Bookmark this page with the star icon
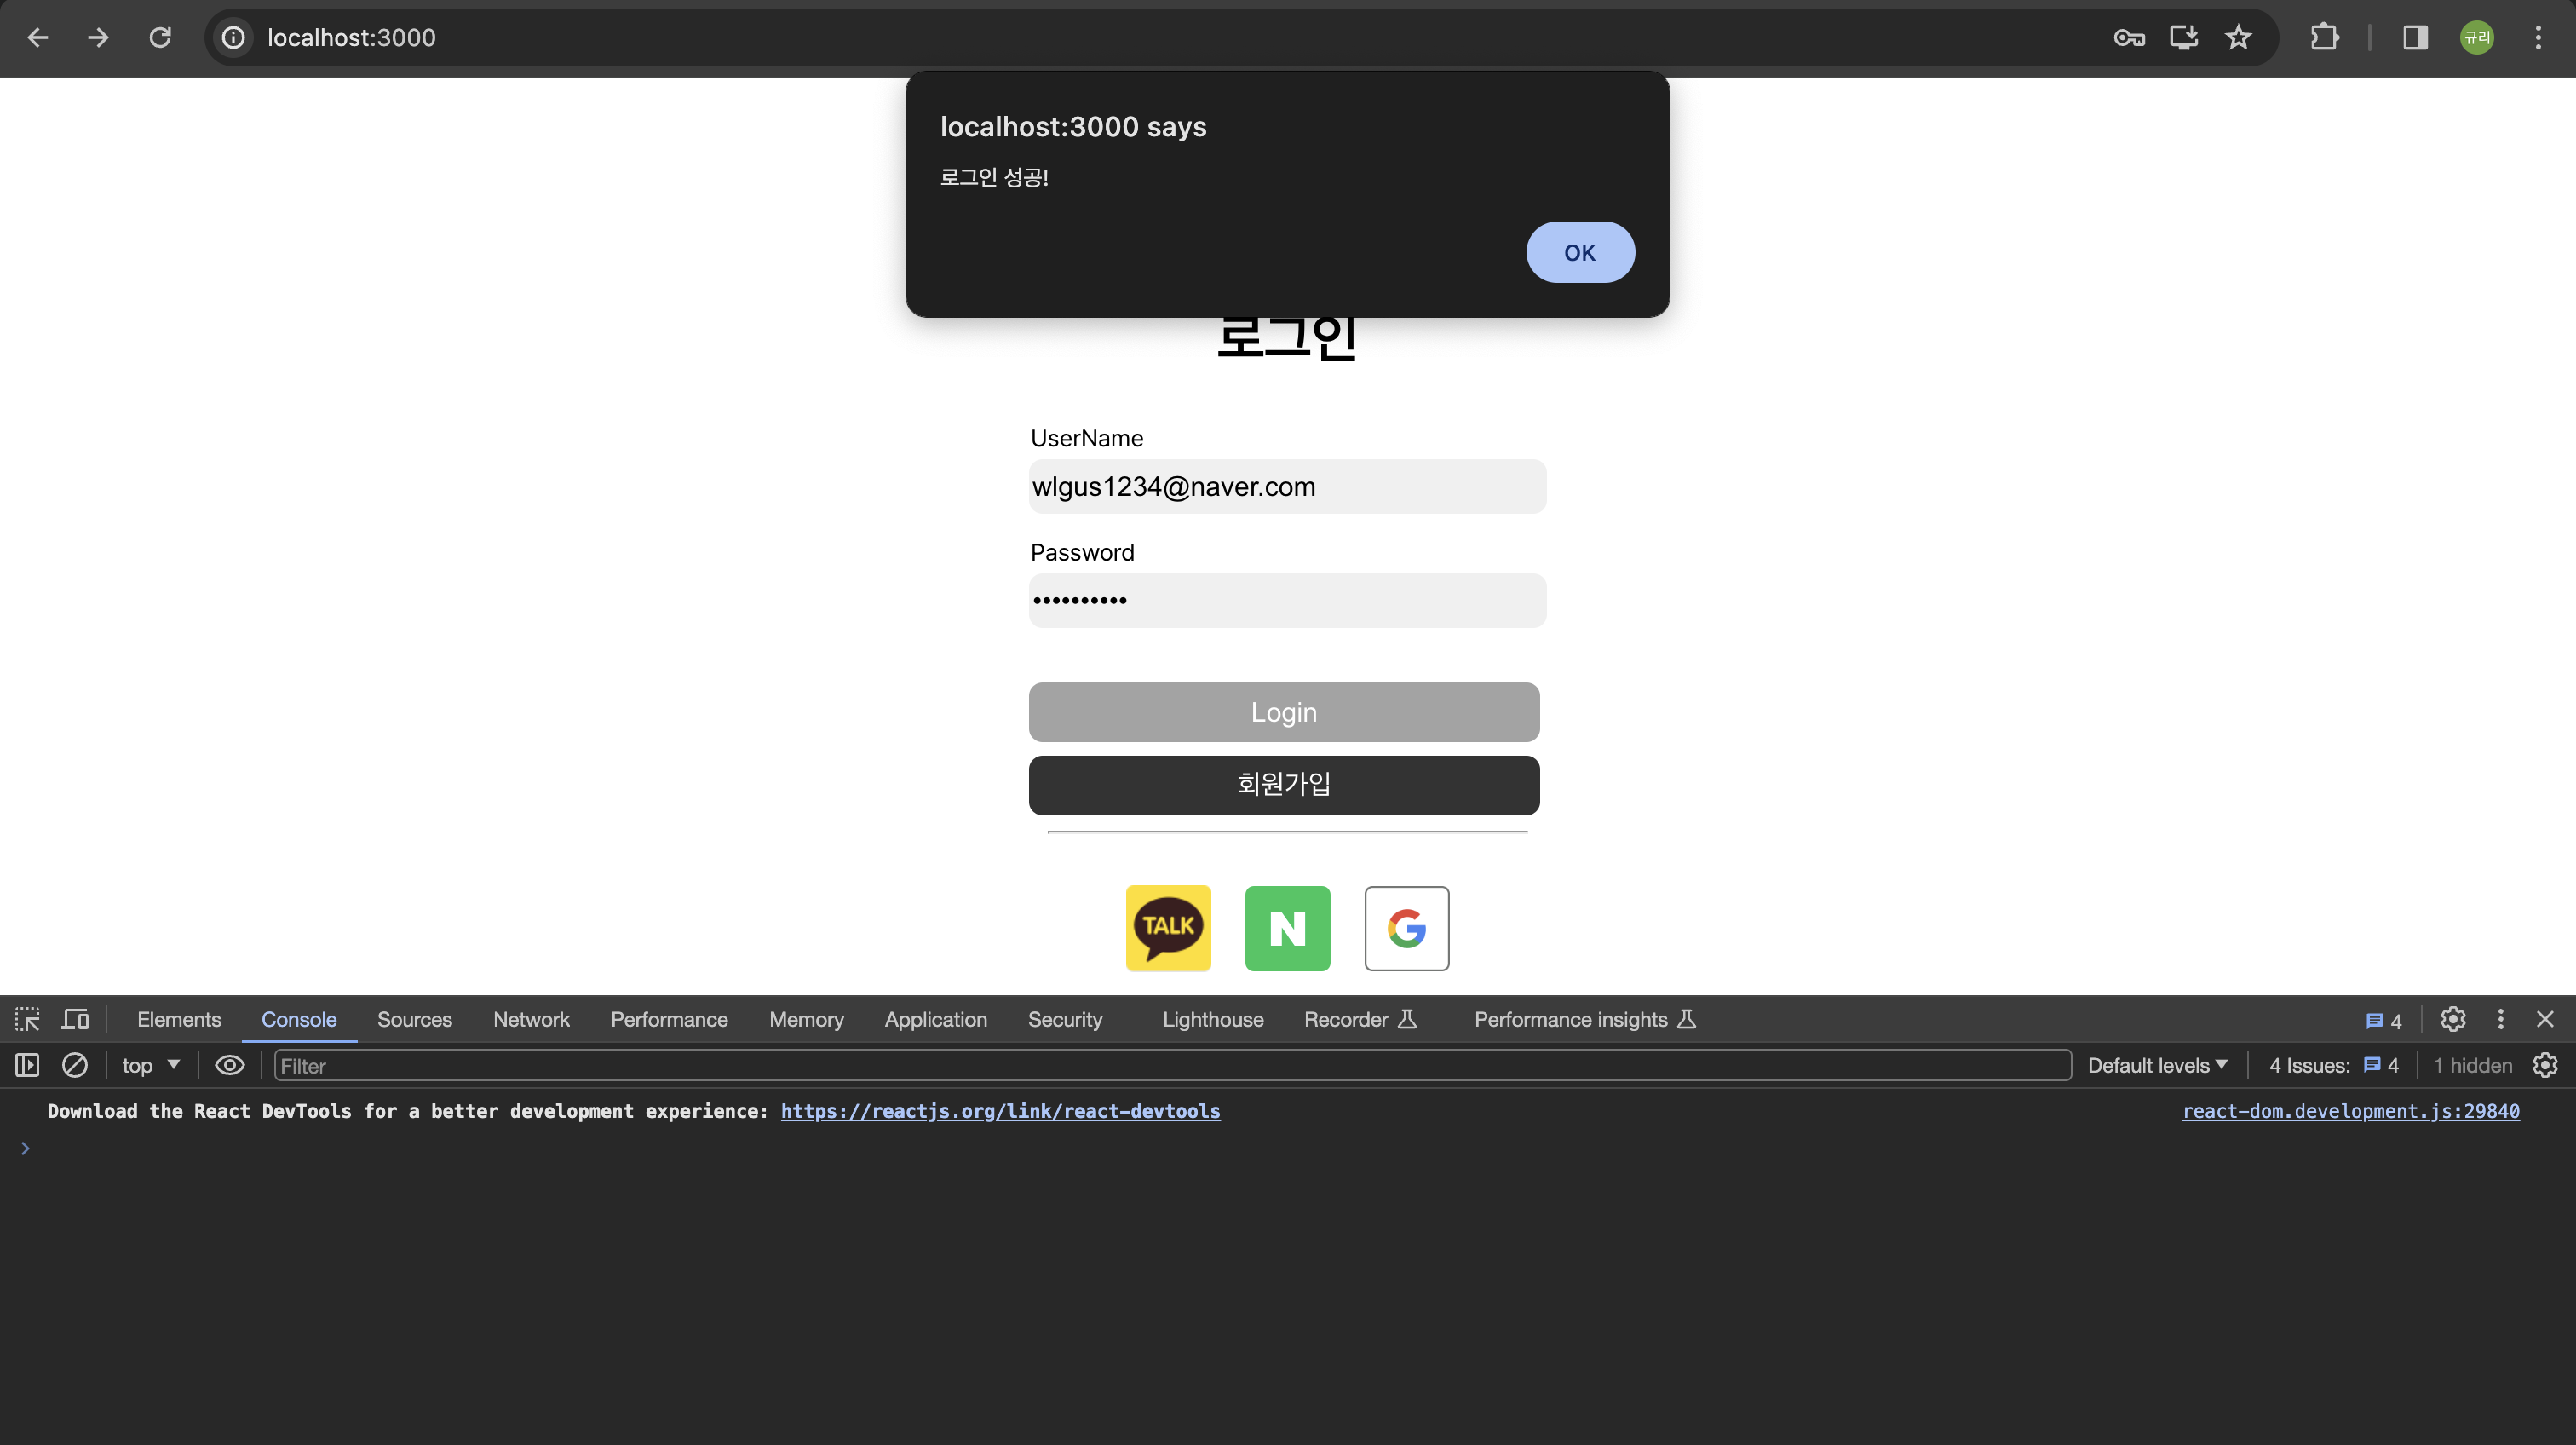 2238,38
